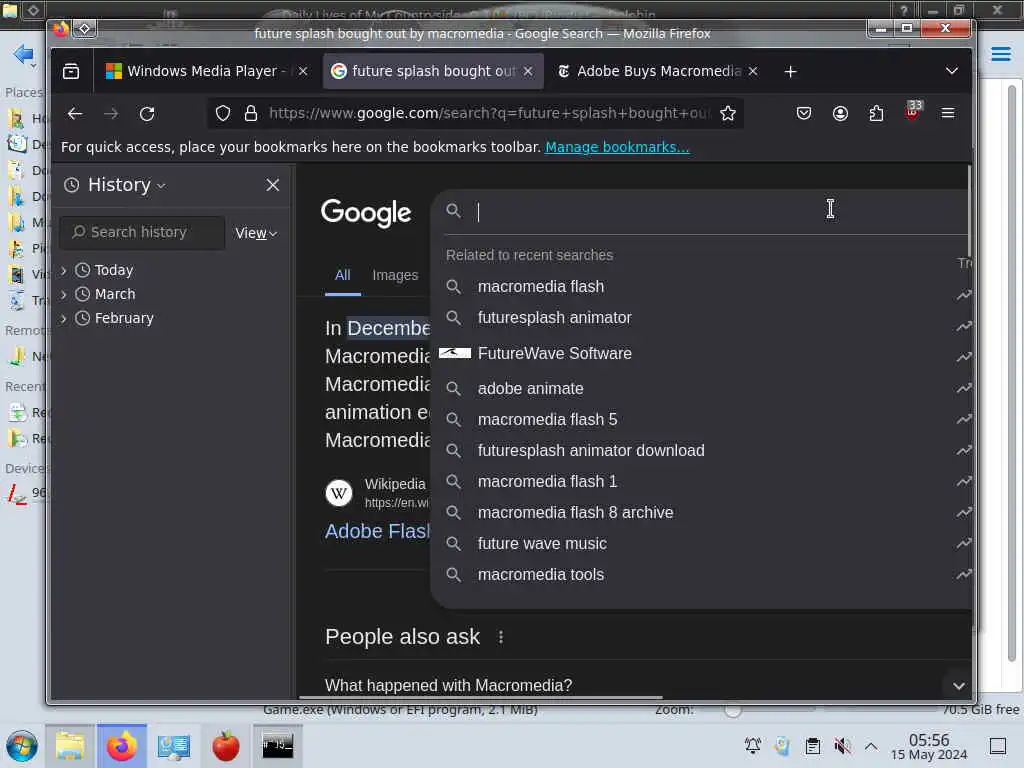Open a new tab with plus button
This screenshot has width=1024, height=768.
pos(790,72)
